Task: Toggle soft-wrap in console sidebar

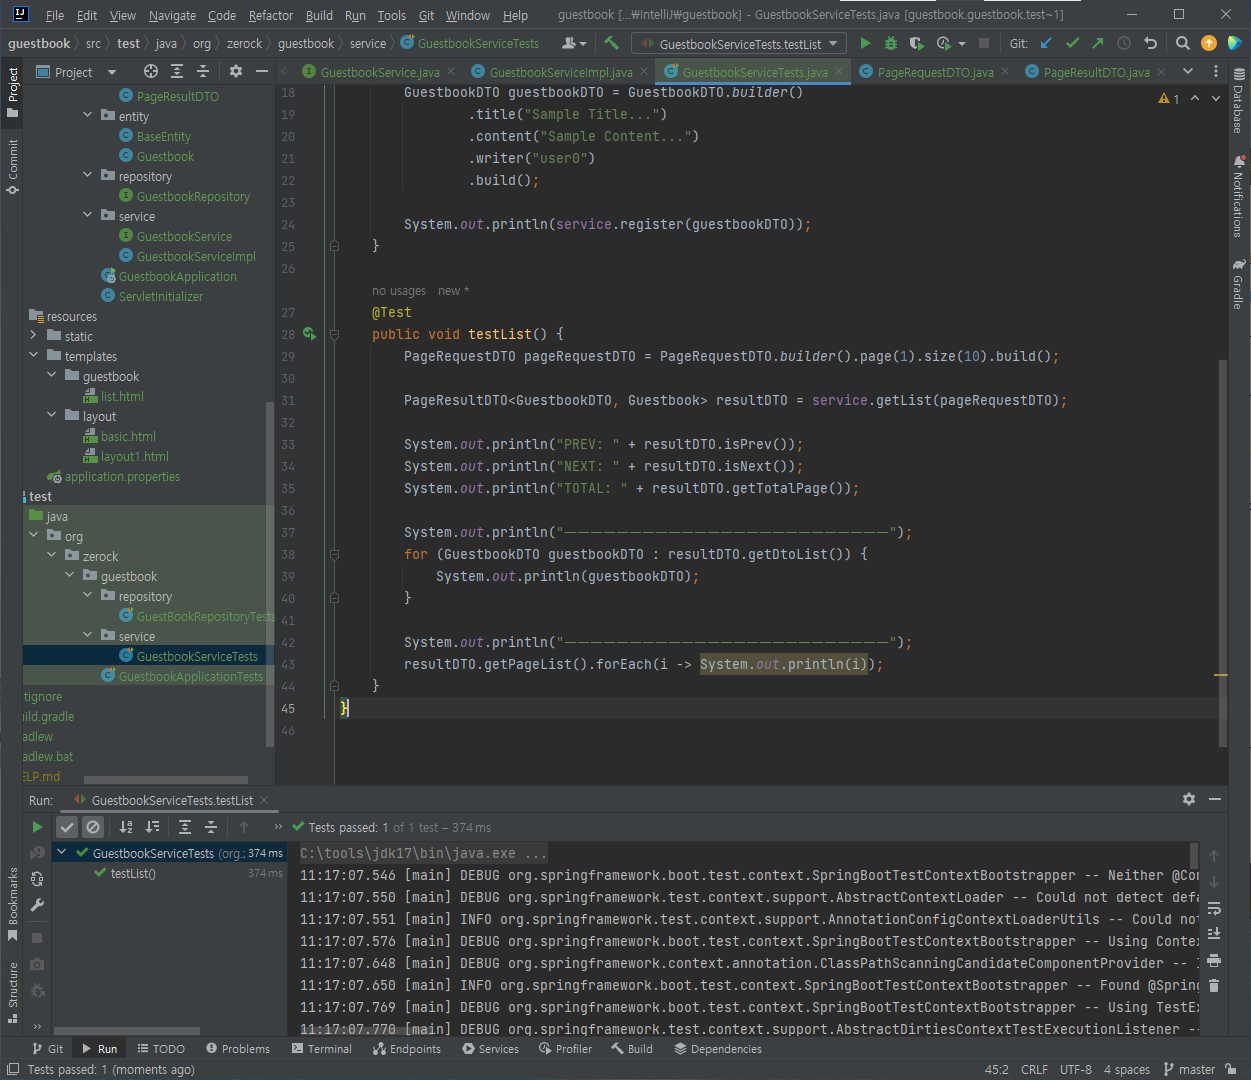Action: point(1214,908)
